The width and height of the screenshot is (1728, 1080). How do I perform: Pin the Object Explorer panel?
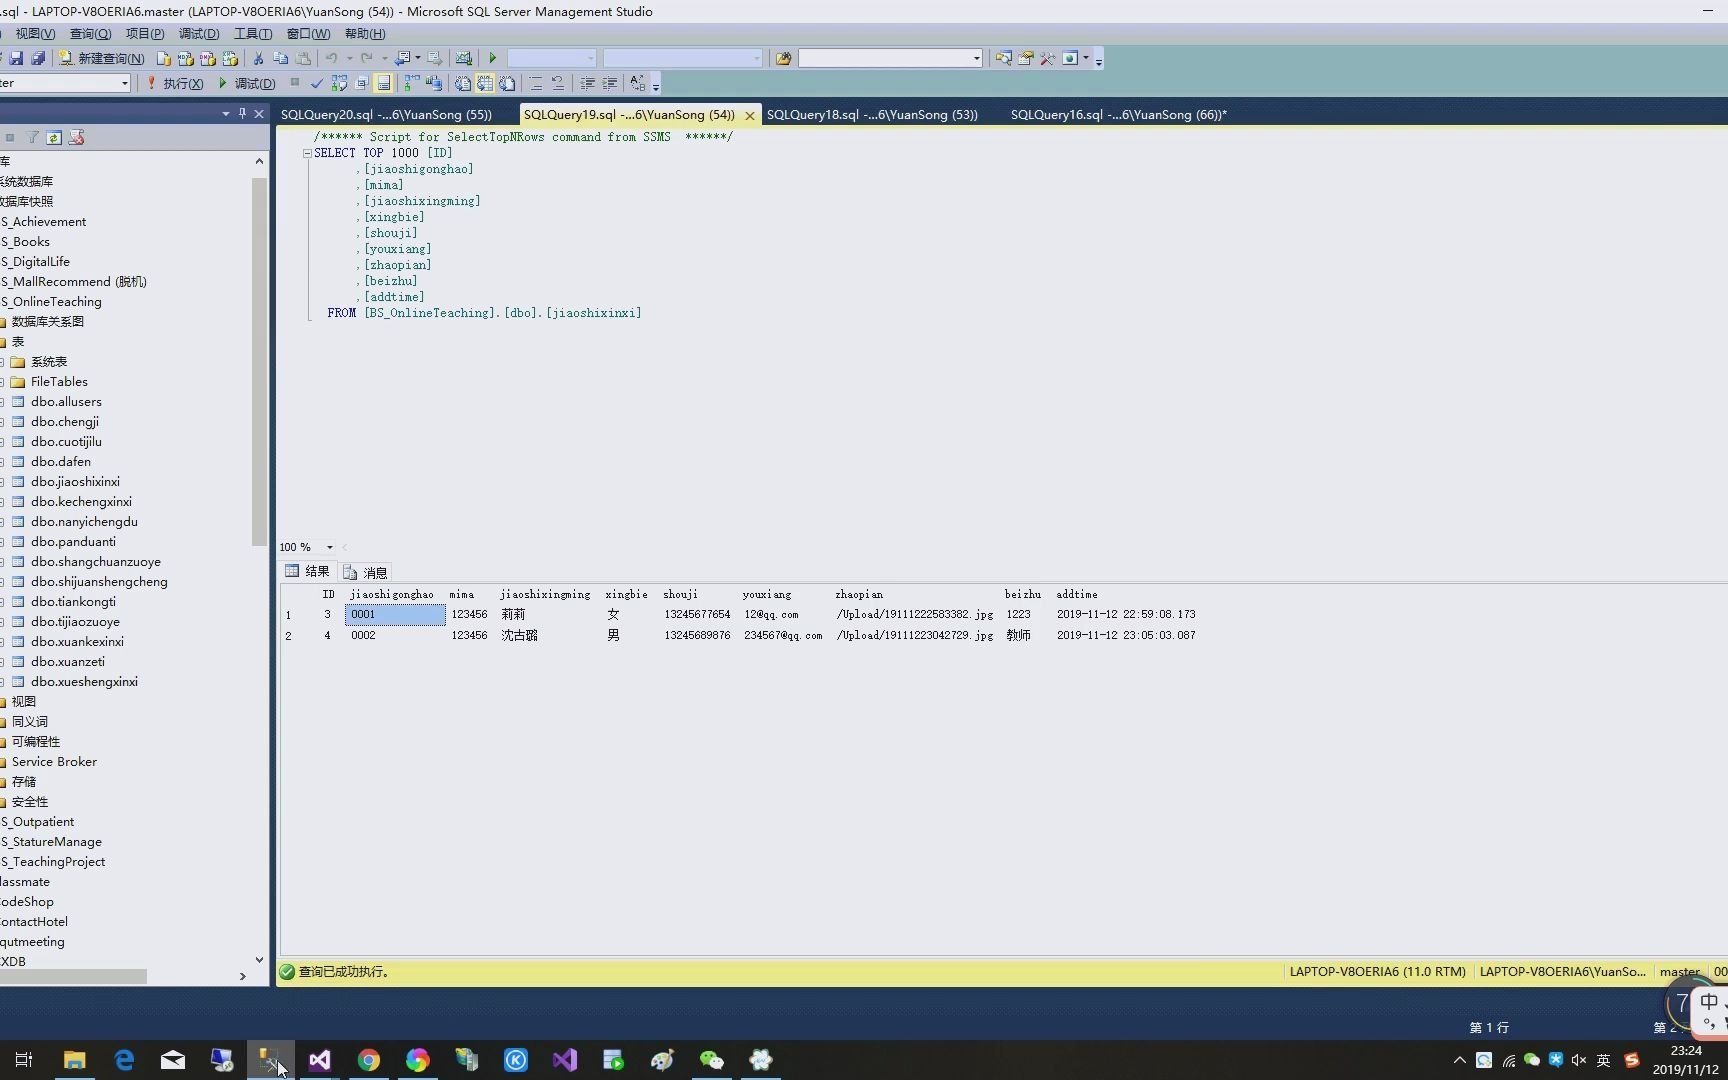(241, 114)
